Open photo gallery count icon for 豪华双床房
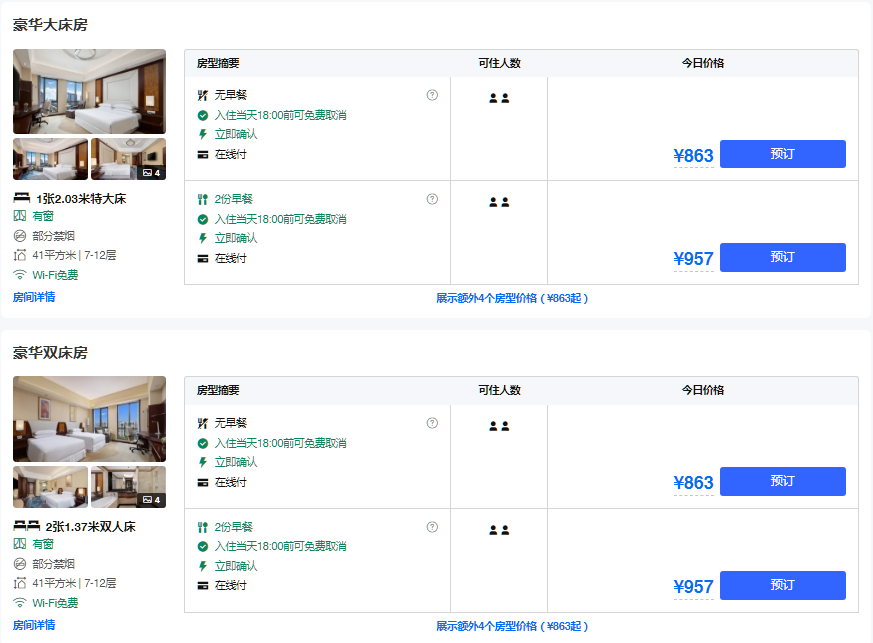 tap(152, 500)
